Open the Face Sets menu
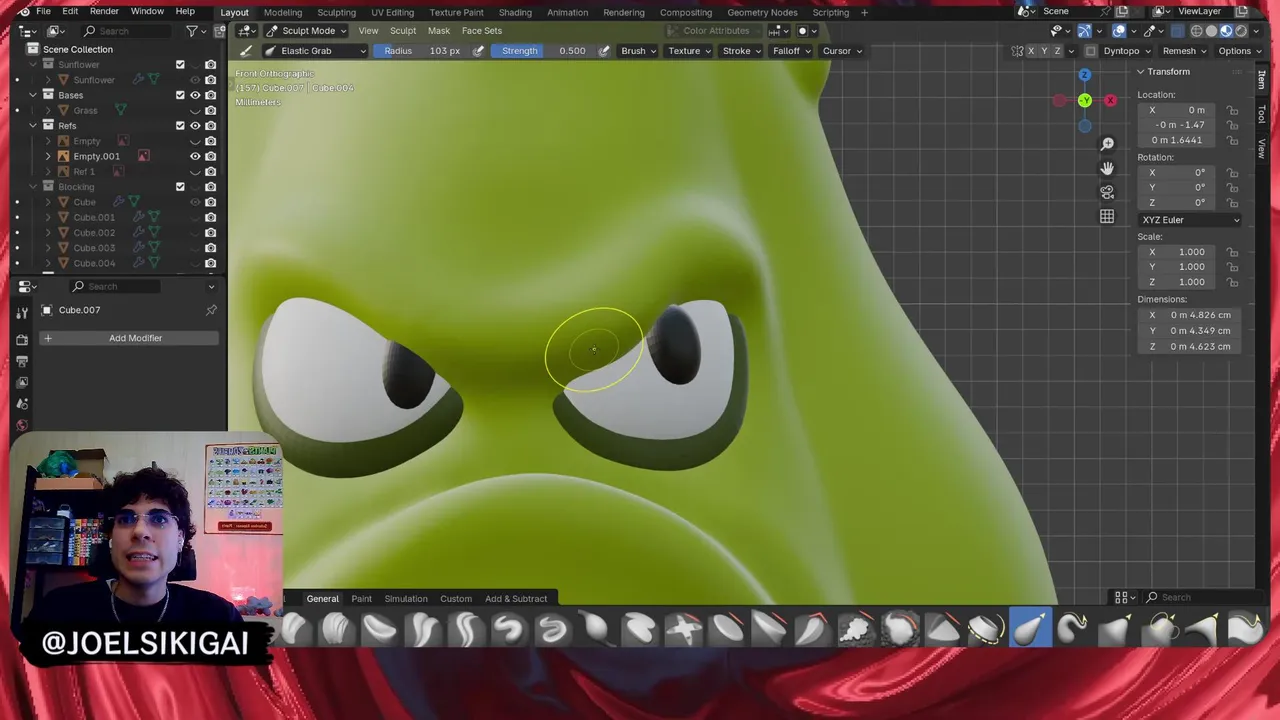The height and width of the screenshot is (720, 1280). tap(482, 31)
